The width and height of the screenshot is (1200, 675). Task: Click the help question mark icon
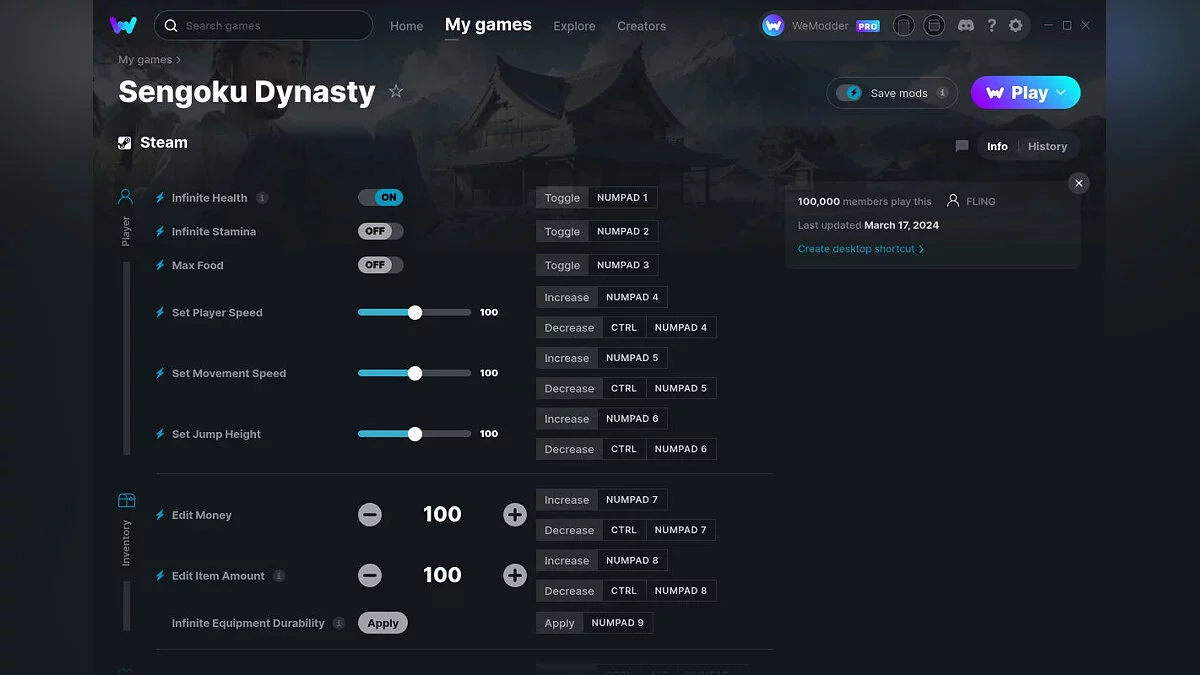991,25
